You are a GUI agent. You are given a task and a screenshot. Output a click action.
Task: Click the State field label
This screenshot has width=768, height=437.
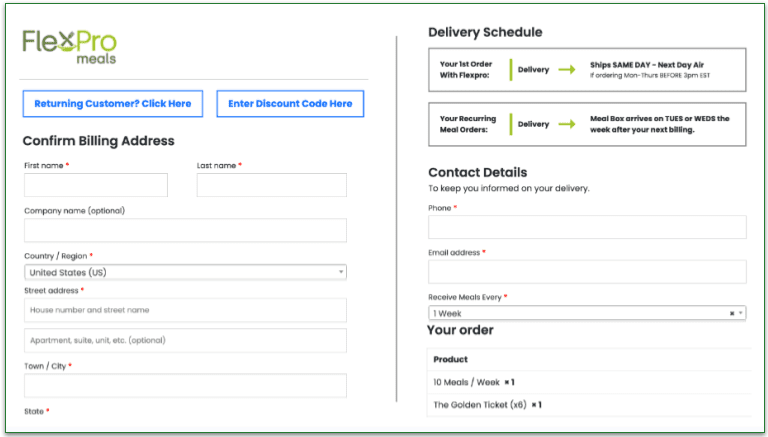[37, 412]
